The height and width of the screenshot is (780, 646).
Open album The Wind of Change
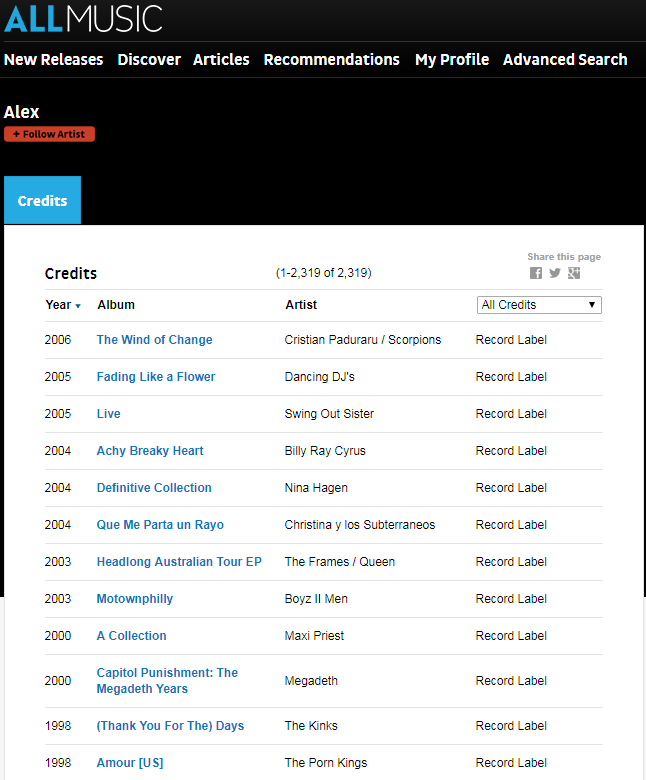click(x=154, y=340)
